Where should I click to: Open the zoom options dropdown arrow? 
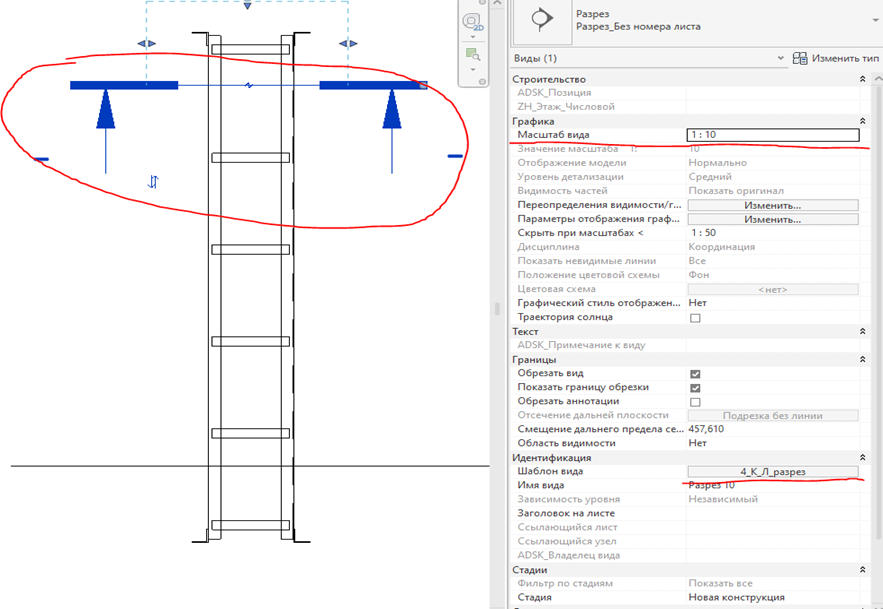click(x=473, y=70)
